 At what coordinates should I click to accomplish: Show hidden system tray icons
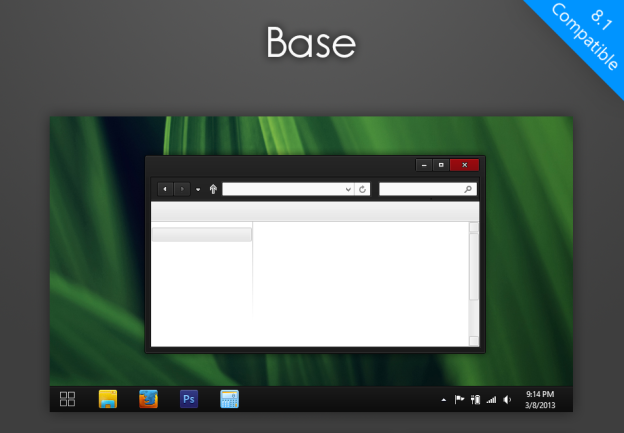[x=443, y=400]
